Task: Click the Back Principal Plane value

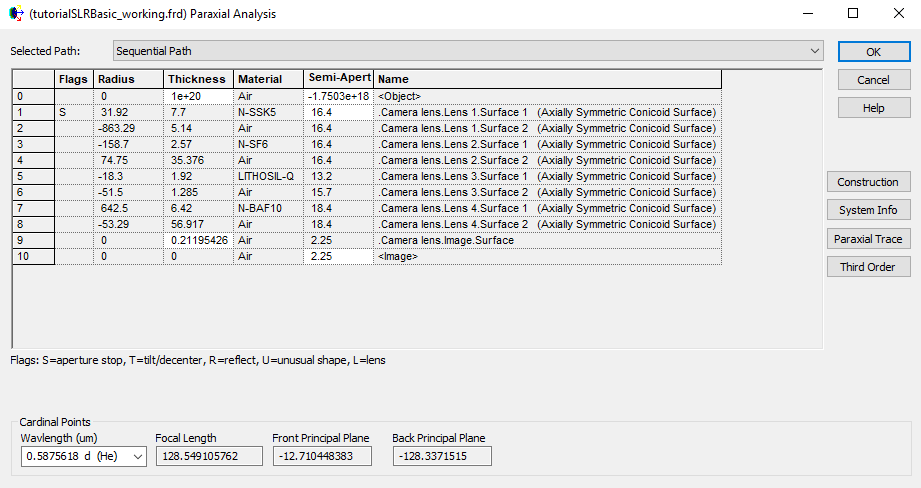Action: point(441,456)
